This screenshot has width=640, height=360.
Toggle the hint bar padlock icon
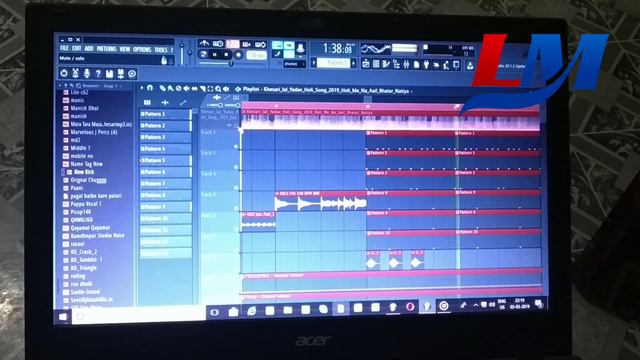pos(164,60)
